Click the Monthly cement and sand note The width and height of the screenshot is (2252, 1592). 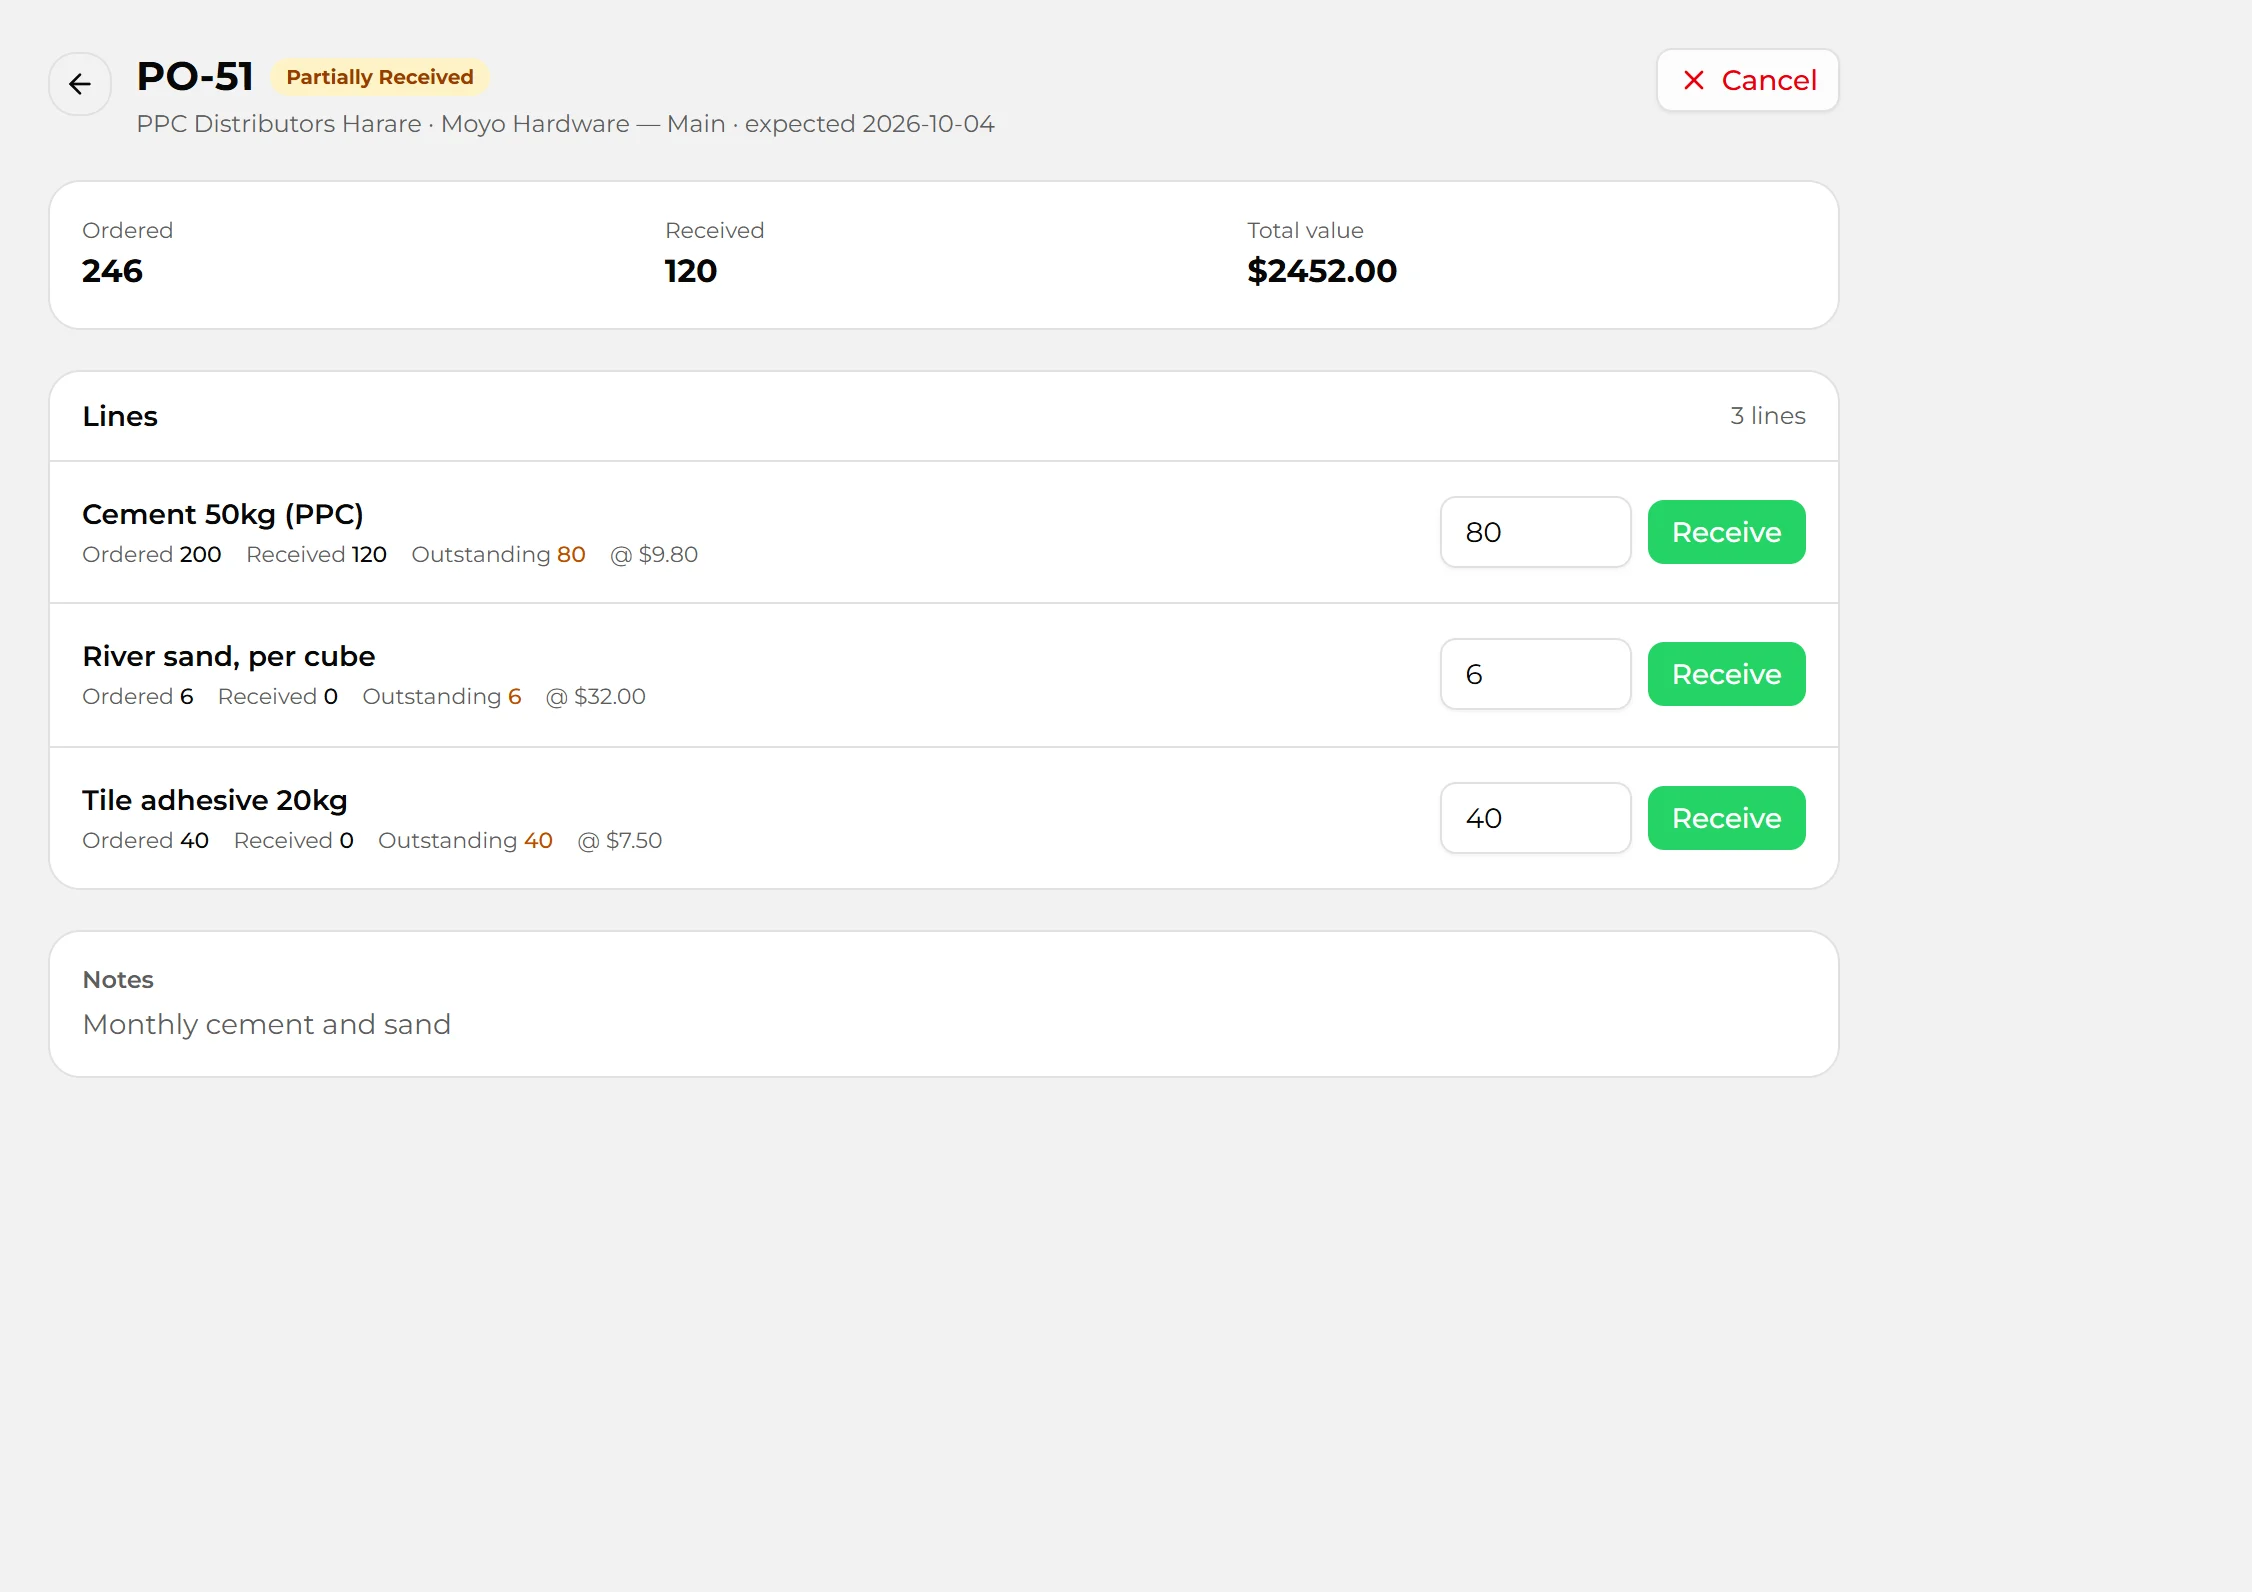pyautogui.click(x=267, y=1024)
